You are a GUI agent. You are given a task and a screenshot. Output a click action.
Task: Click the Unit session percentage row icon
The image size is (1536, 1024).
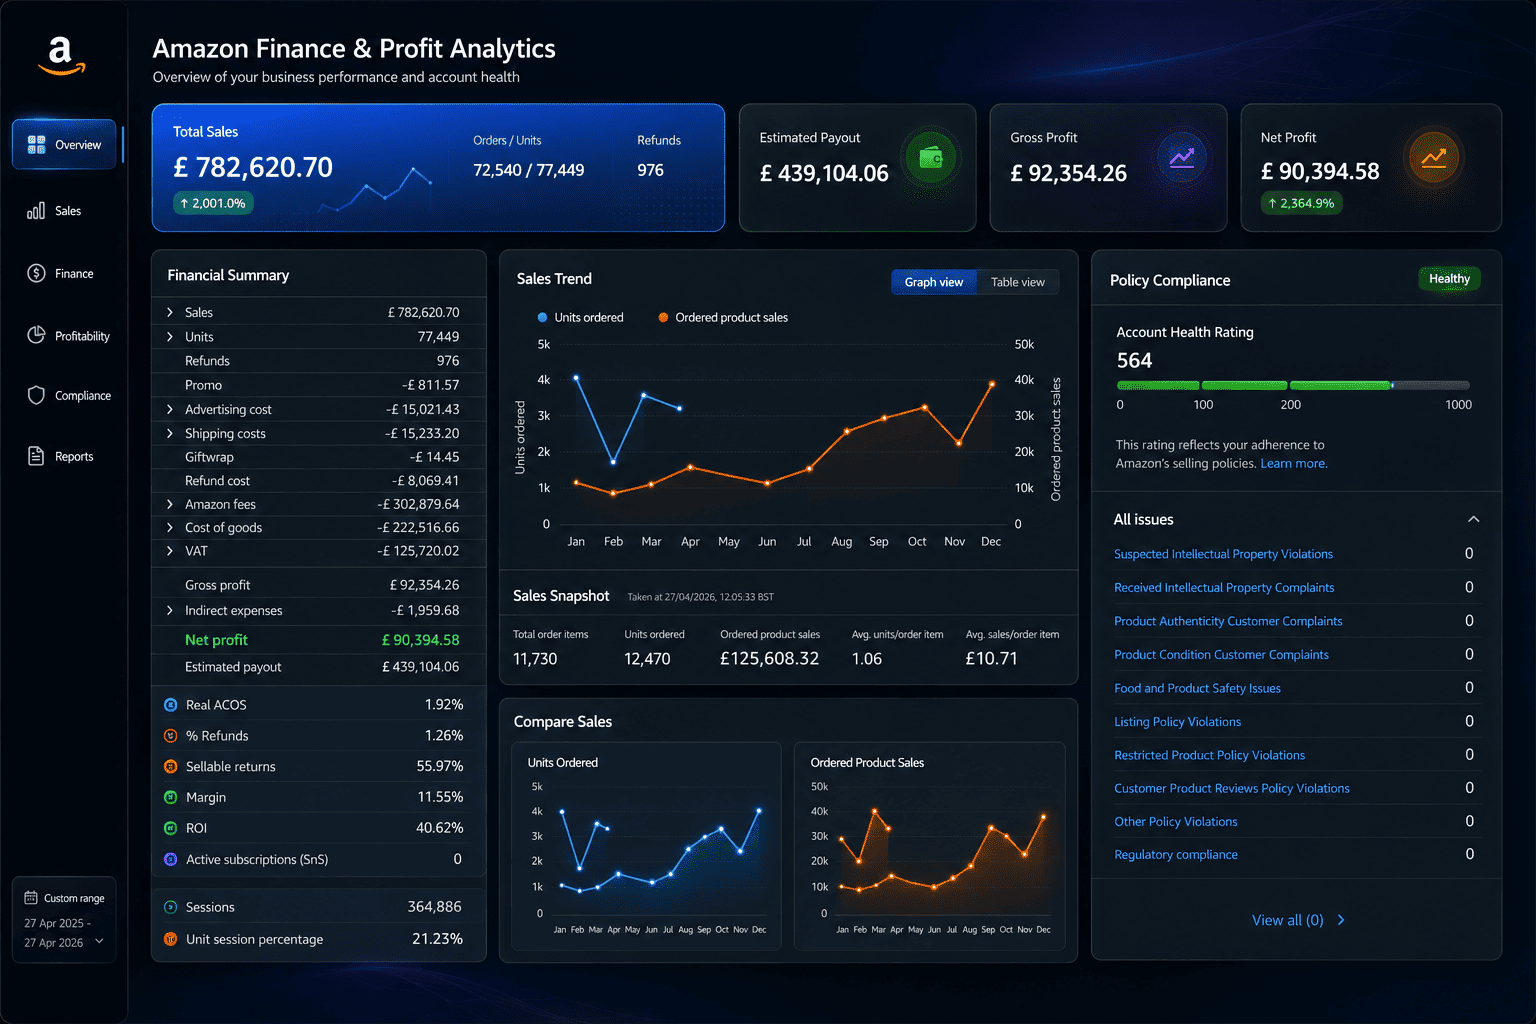[170, 940]
